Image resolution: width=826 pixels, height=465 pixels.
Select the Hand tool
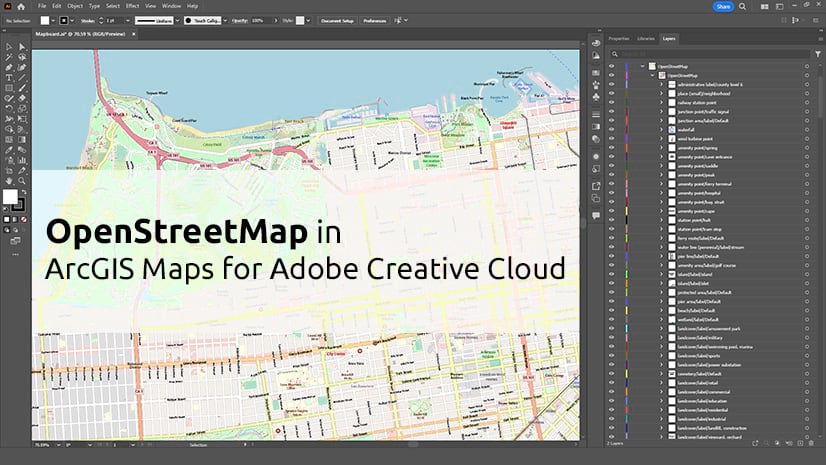click(x=8, y=180)
